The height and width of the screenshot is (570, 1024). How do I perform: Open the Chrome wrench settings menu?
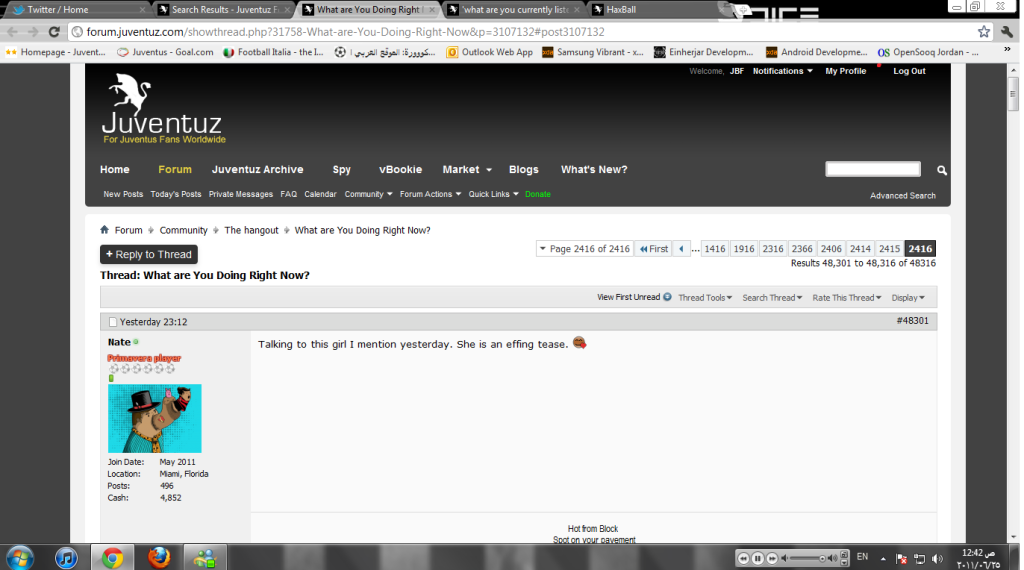pyautogui.click(x=1006, y=31)
